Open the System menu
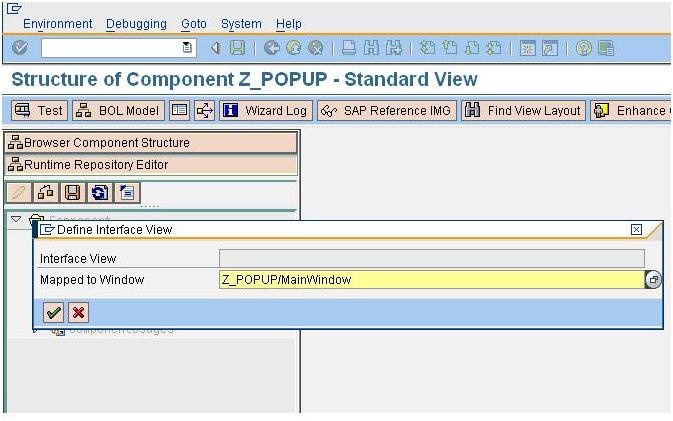Image resolution: width=673 pixels, height=421 pixels. tap(241, 24)
